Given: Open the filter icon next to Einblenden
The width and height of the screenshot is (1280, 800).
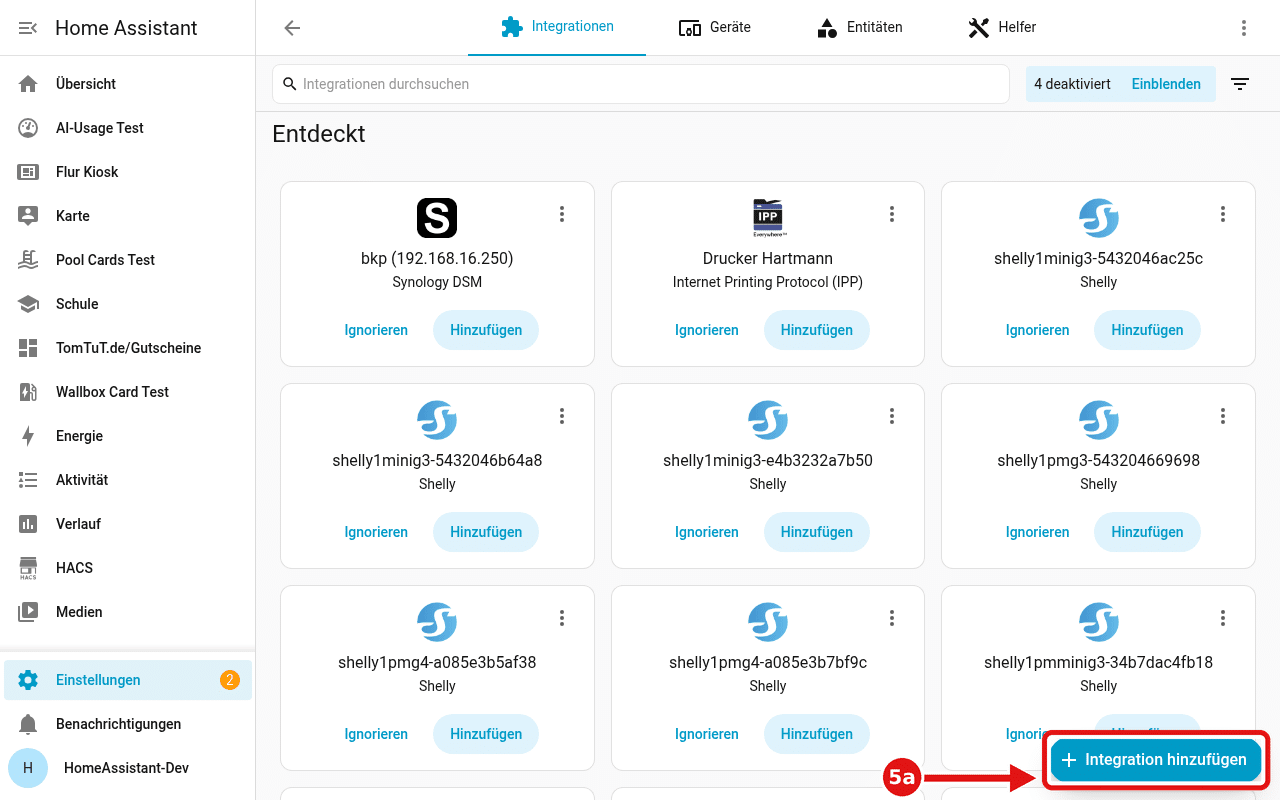Looking at the screenshot, I should tap(1240, 84).
